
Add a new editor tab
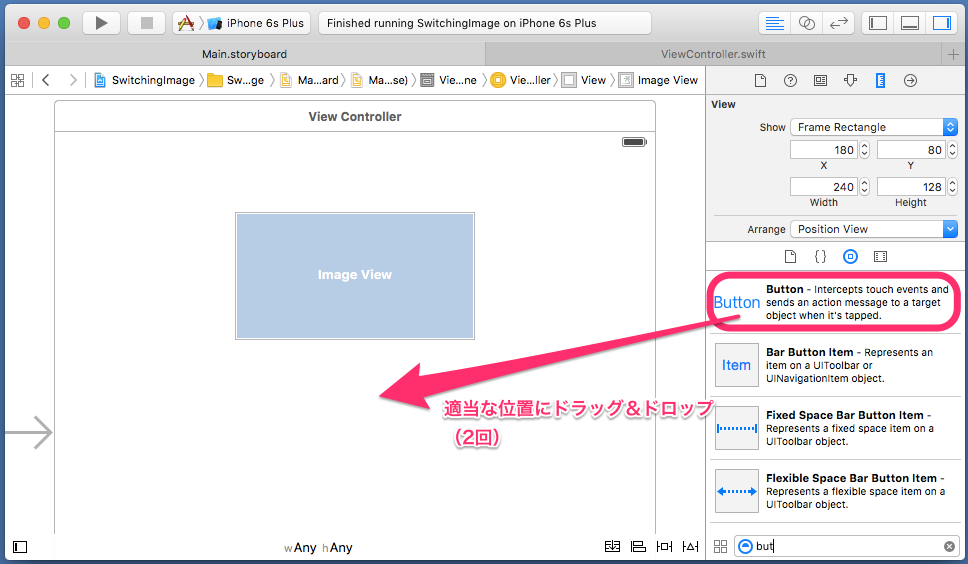[x=953, y=54]
